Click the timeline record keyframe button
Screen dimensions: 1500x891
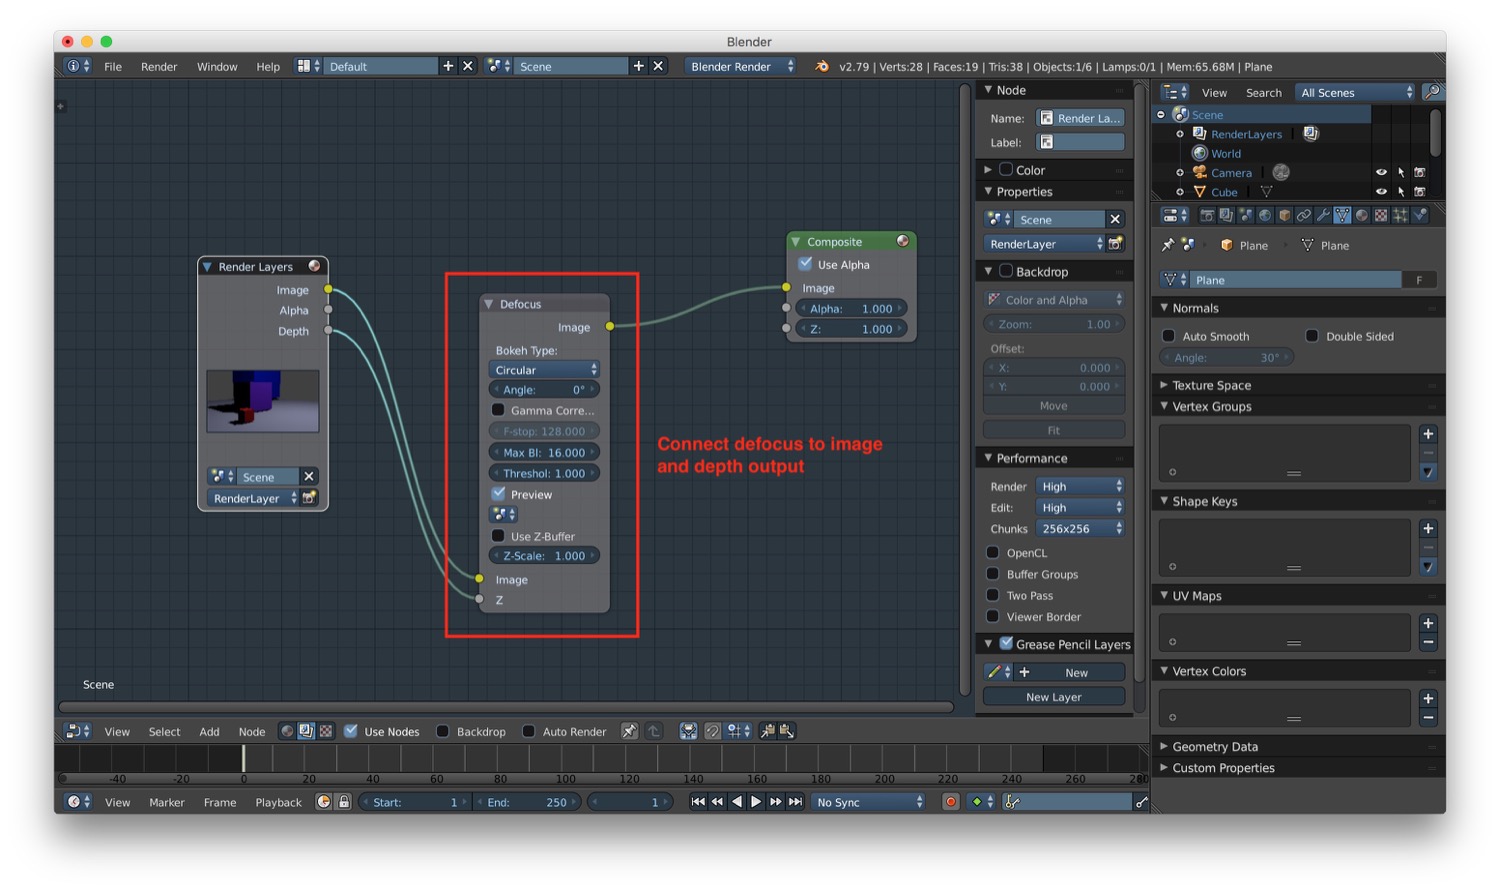click(951, 802)
